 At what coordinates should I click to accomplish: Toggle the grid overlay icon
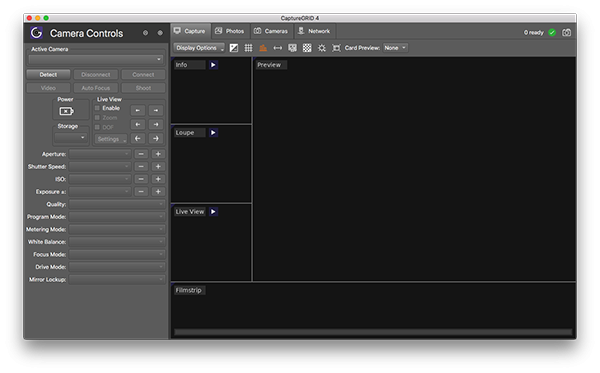point(248,48)
